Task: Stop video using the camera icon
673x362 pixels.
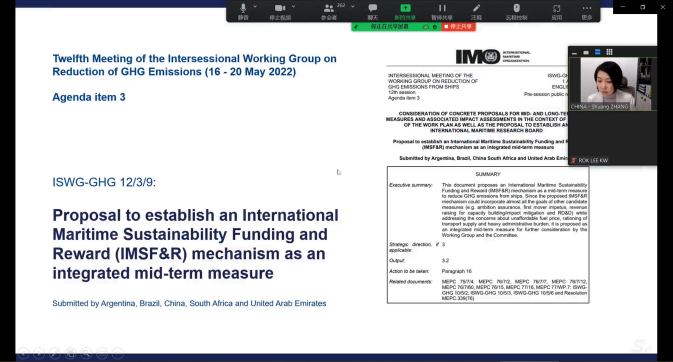Action: (280, 11)
